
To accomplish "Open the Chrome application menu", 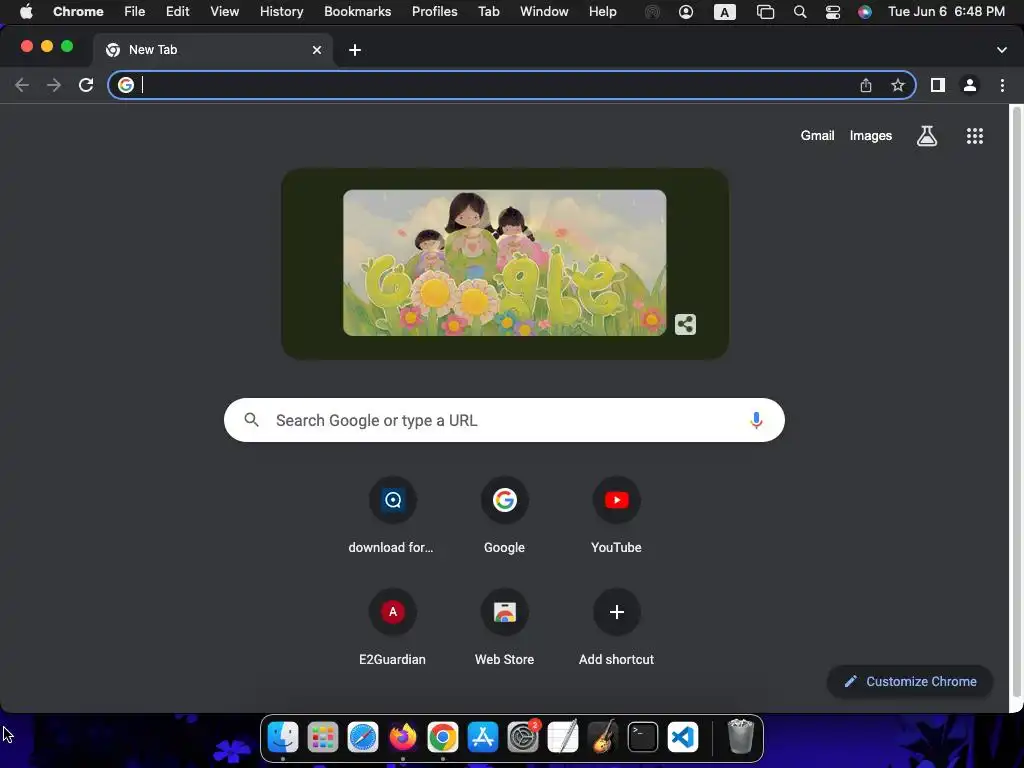I will coord(78,12).
